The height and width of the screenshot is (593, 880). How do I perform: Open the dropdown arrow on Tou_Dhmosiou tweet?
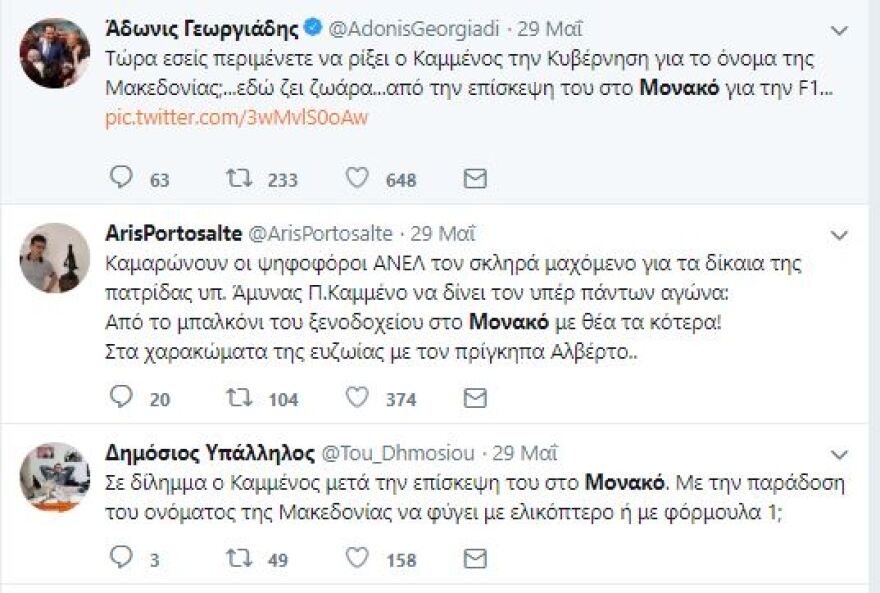point(840,455)
